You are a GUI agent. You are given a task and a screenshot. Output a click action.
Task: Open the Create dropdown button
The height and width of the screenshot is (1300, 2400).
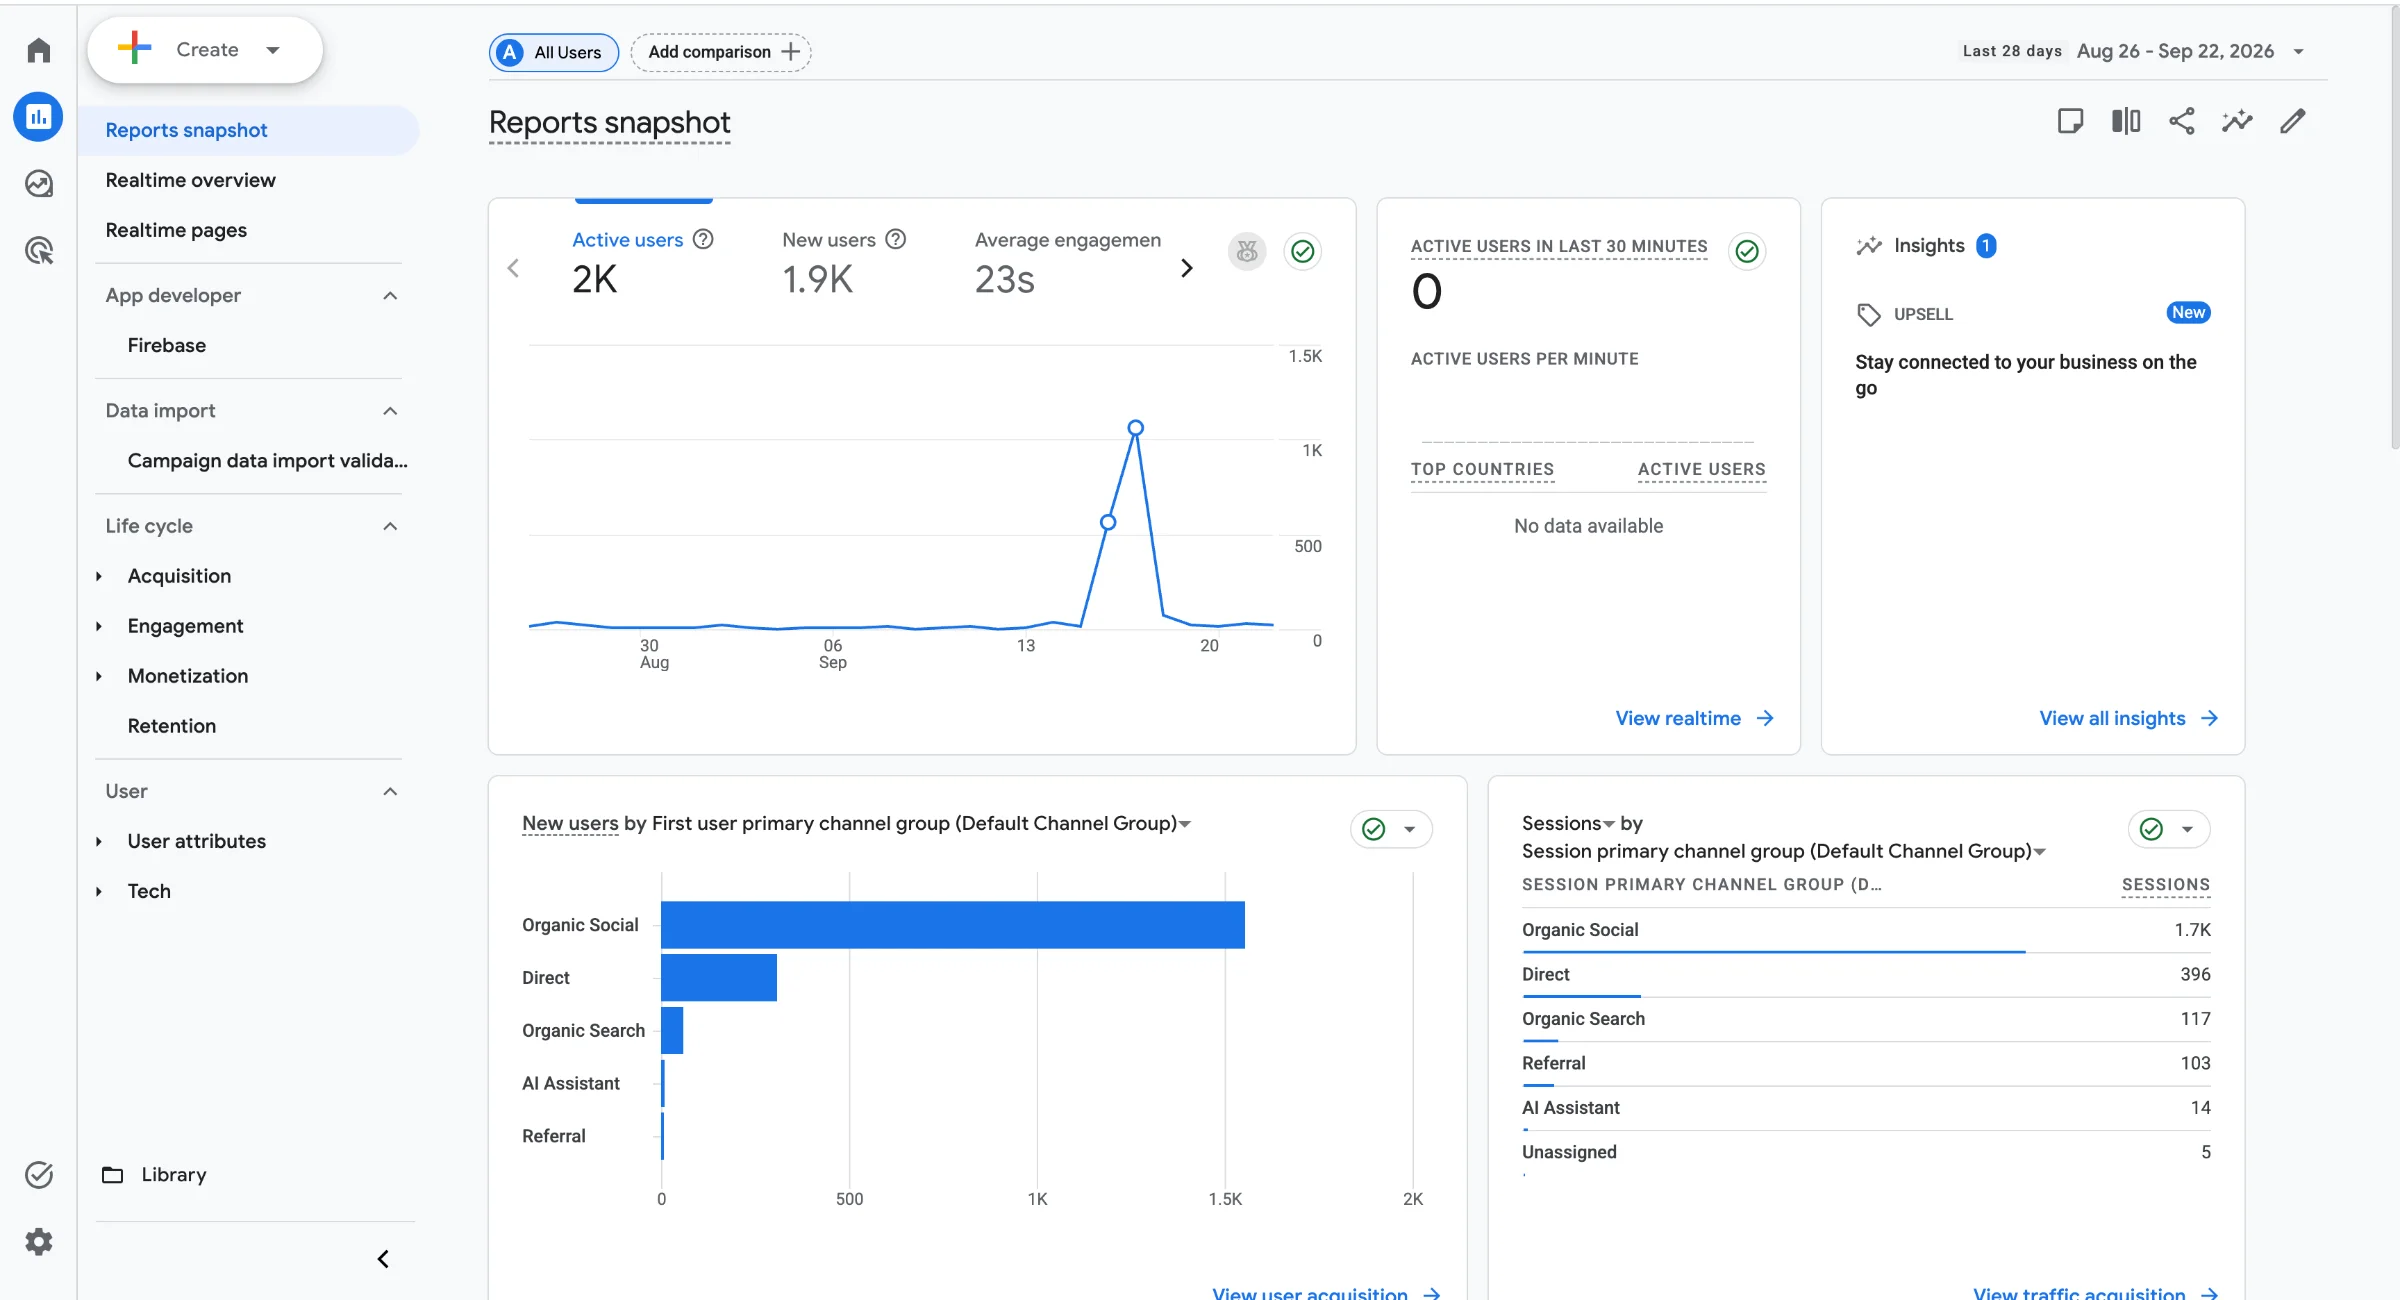[x=205, y=50]
